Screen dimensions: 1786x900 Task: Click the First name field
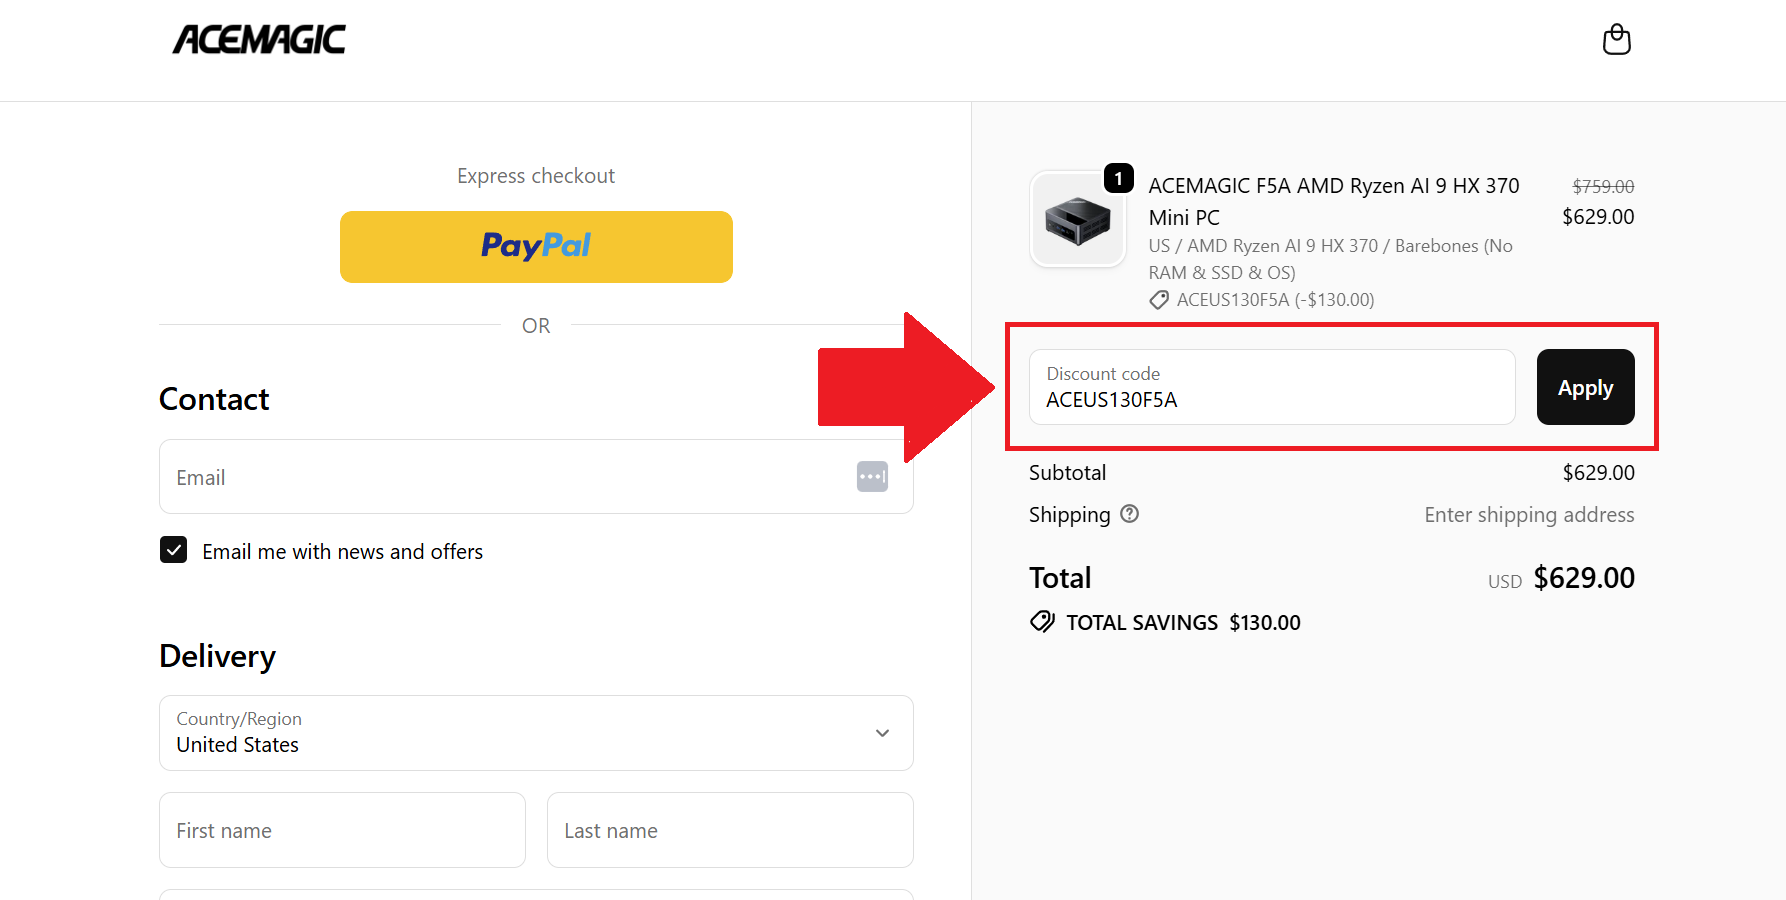[x=341, y=830]
